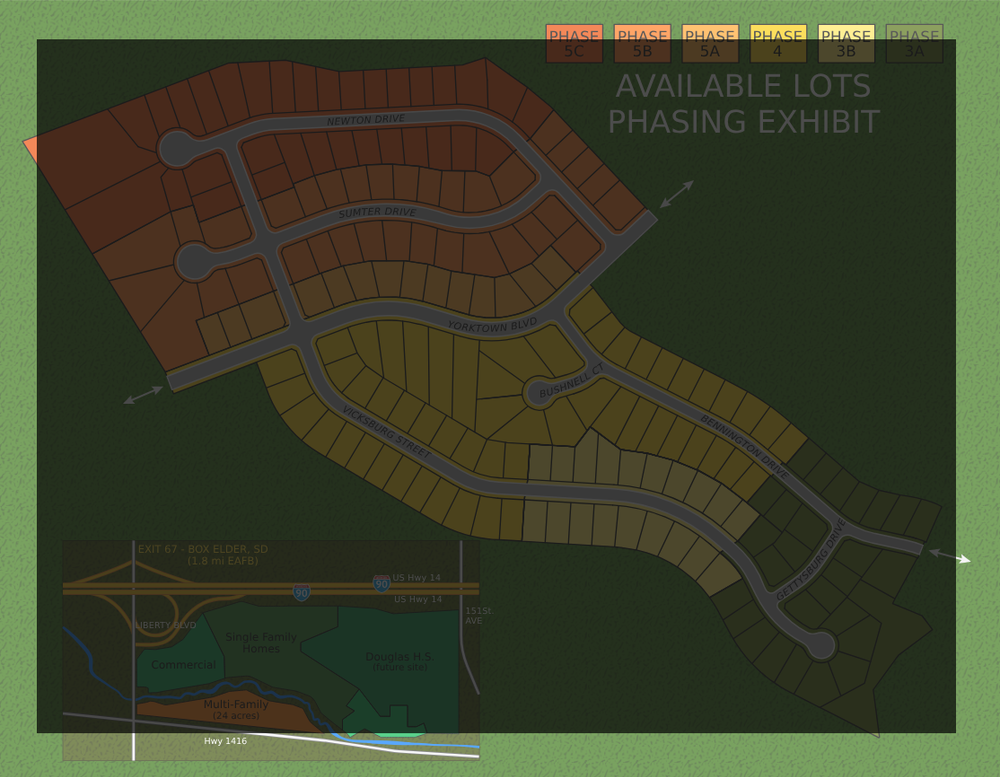Pick the Phase 3B legend box
The height and width of the screenshot is (777, 1000).
tap(846, 43)
